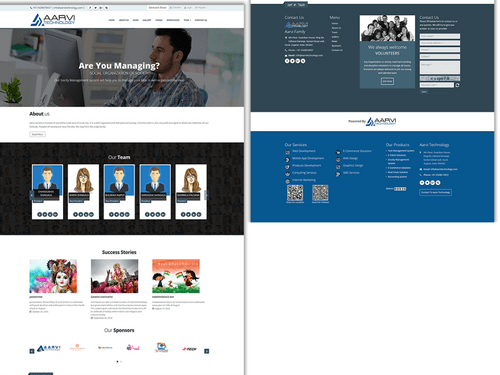Focus the Subject field in contact form
500x375 pixels.
click(x=440, y=56)
